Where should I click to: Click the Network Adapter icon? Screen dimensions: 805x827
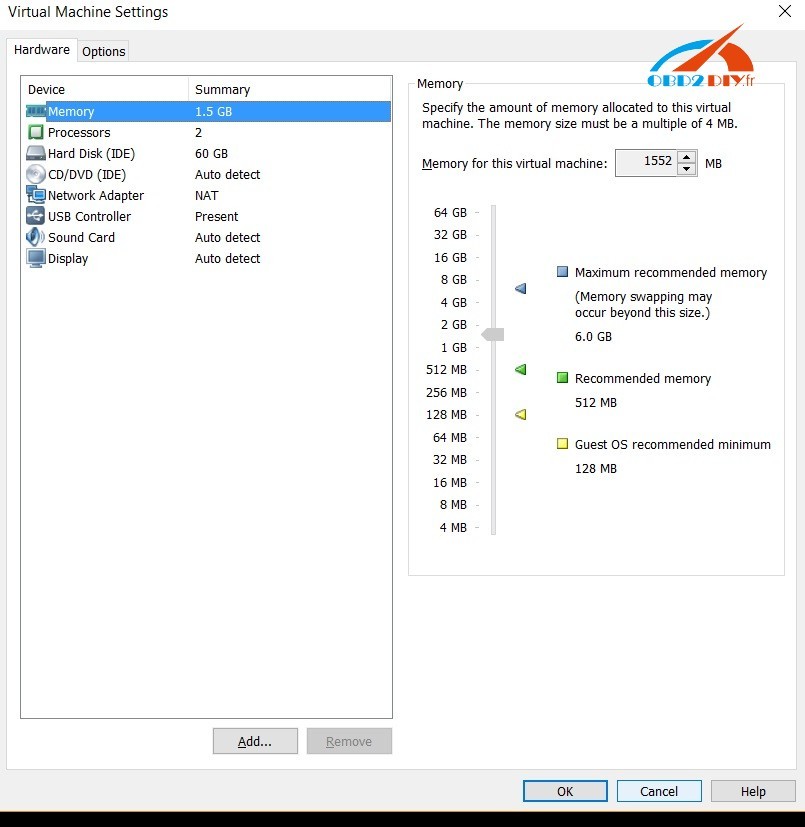tap(36, 195)
